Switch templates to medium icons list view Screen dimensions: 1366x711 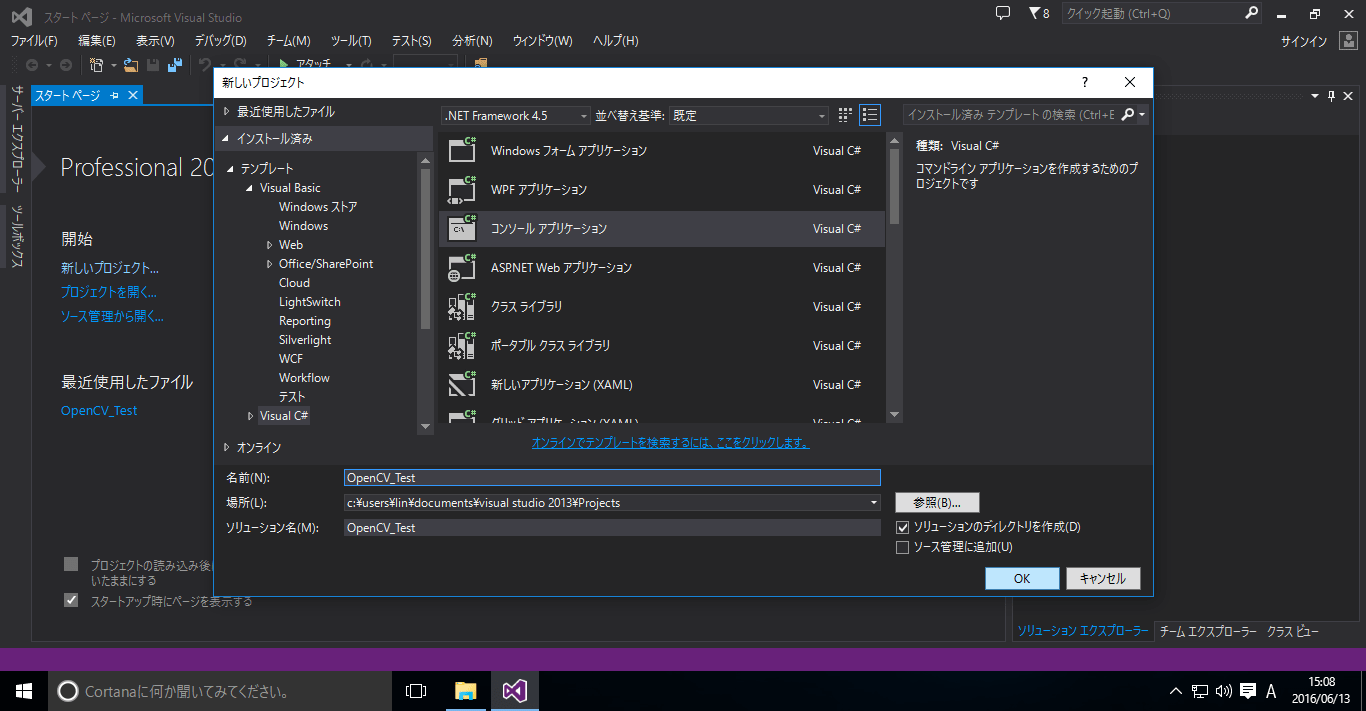click(870, 115)
